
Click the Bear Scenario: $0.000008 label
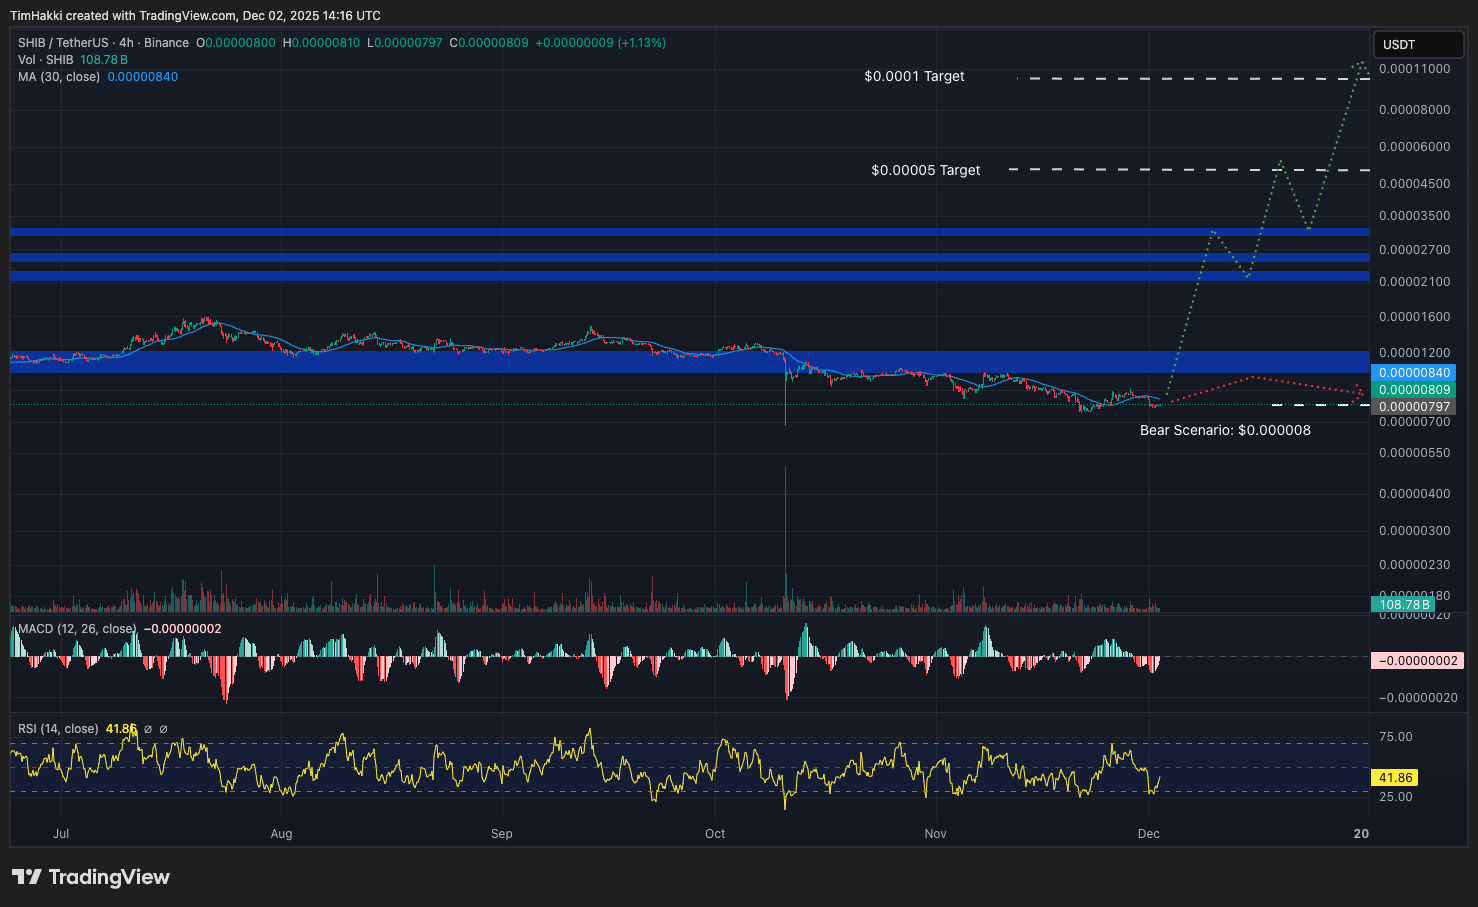pos(1225,430)
